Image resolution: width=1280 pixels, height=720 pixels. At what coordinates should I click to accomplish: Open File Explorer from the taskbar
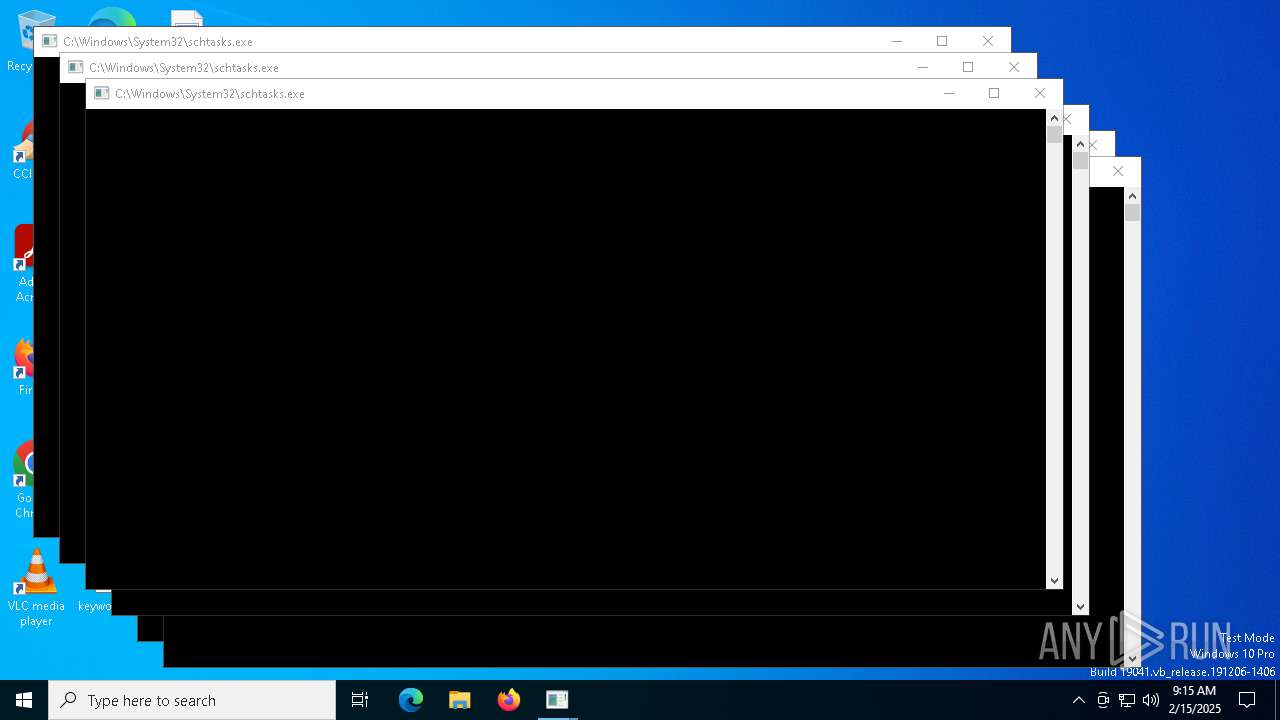[x=460, y=700]
